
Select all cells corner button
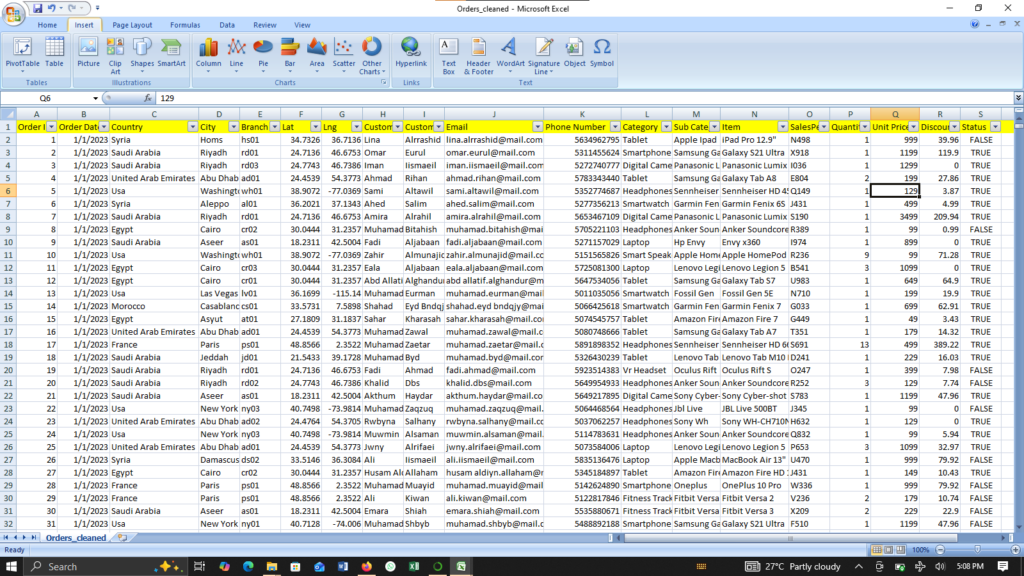(x=8, y=114)
